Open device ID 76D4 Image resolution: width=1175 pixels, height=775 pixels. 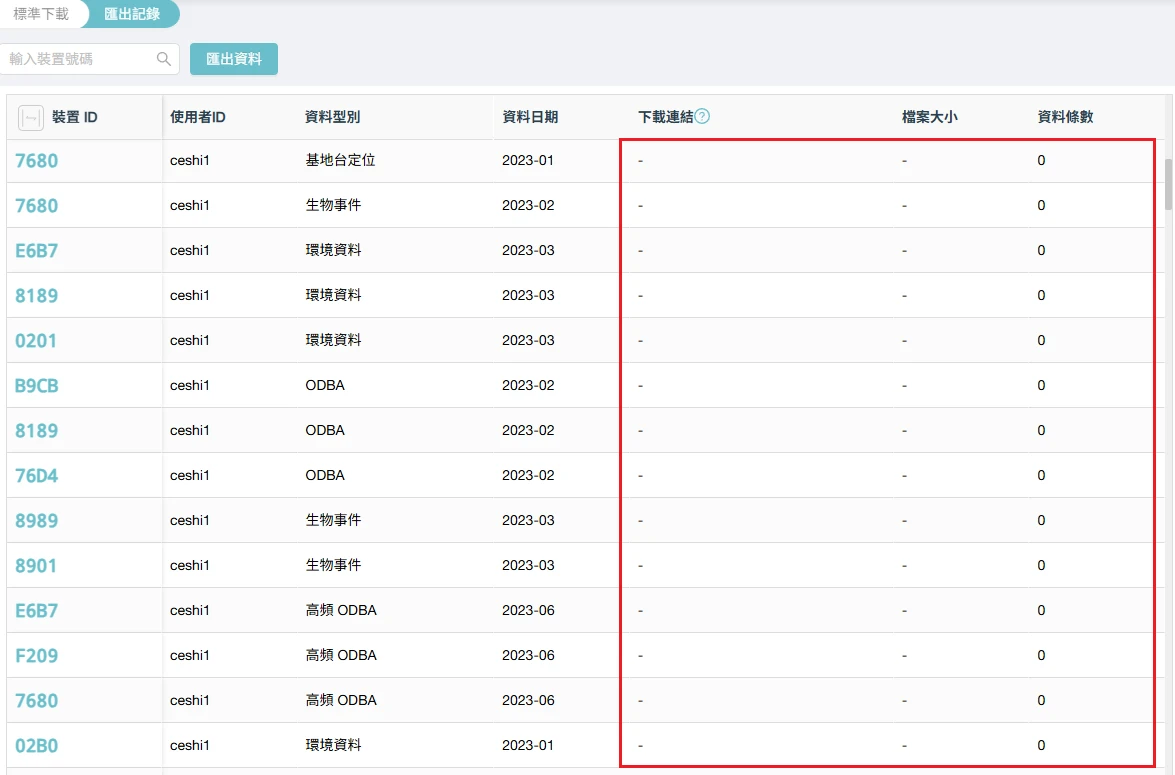pyautogui.click(x=37, y=476)
